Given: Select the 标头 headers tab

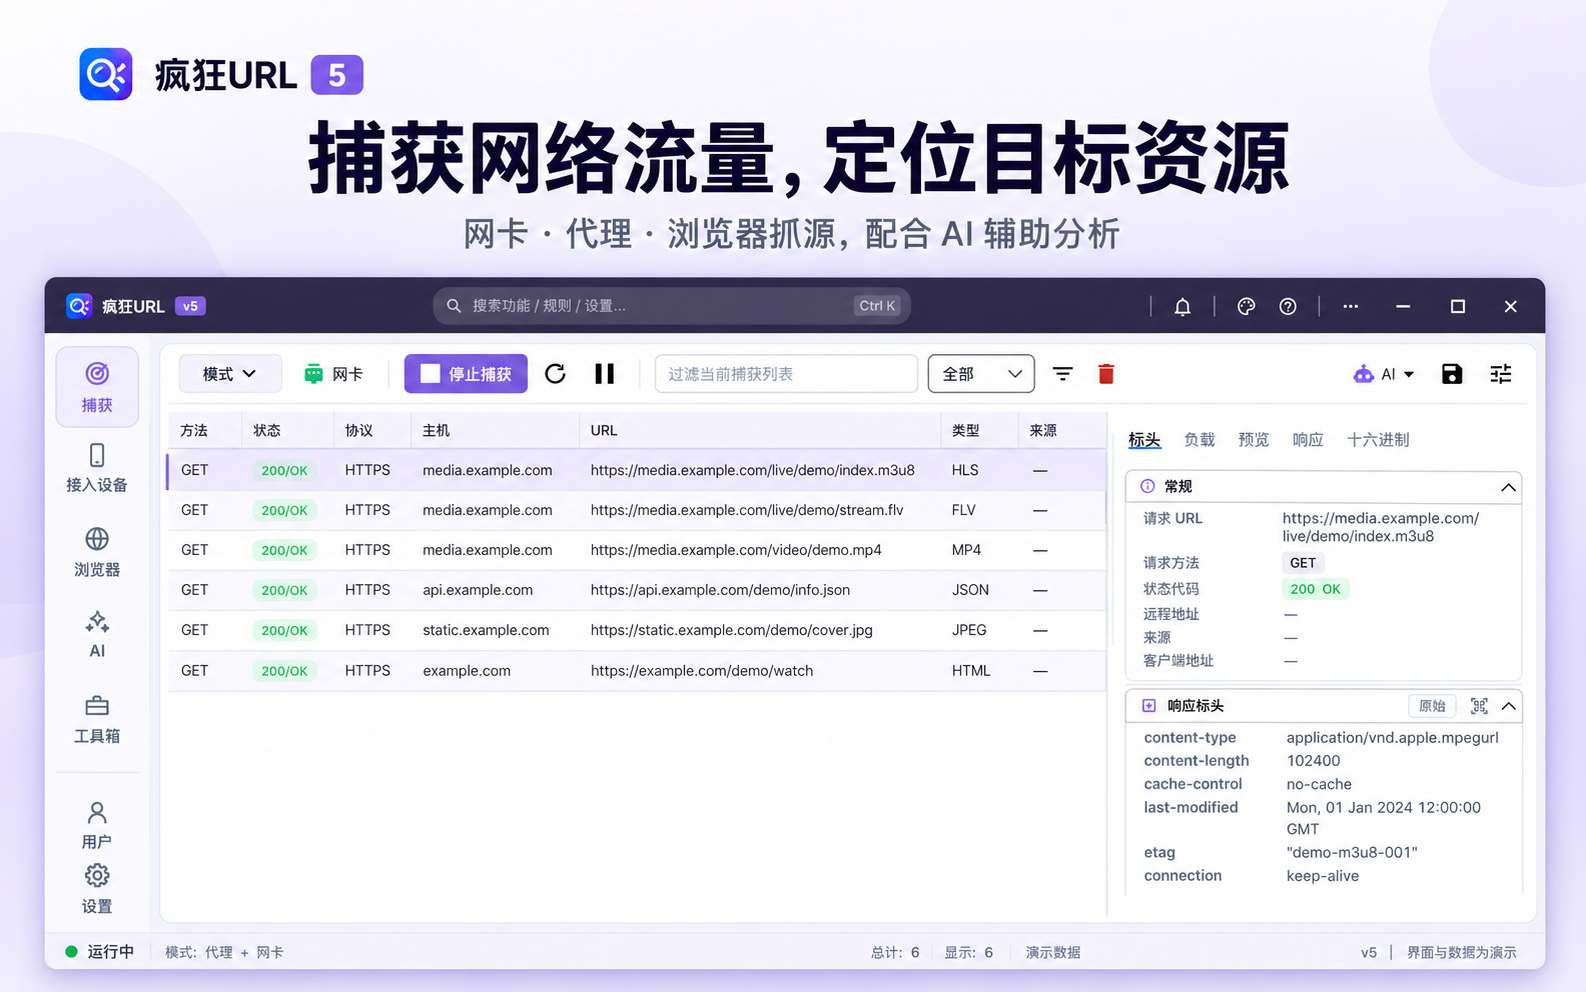Looking at the screenshot, I should click(x=1144, y=440).
